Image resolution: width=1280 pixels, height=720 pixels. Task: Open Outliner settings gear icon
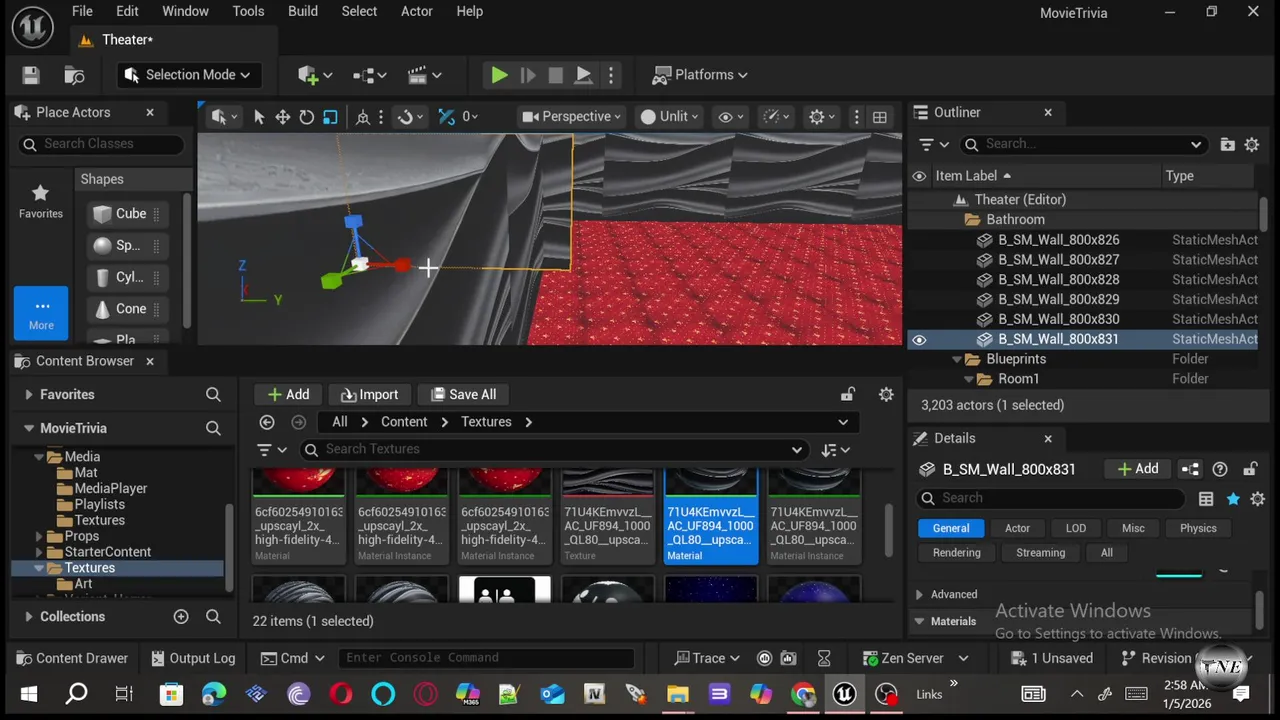coord(1252,144)
